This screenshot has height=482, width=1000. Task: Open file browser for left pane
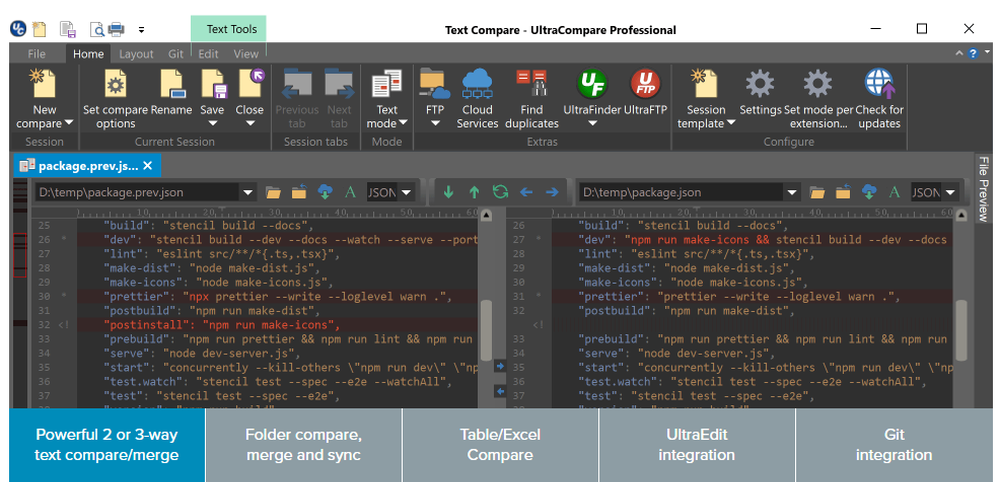coord(274,192)
